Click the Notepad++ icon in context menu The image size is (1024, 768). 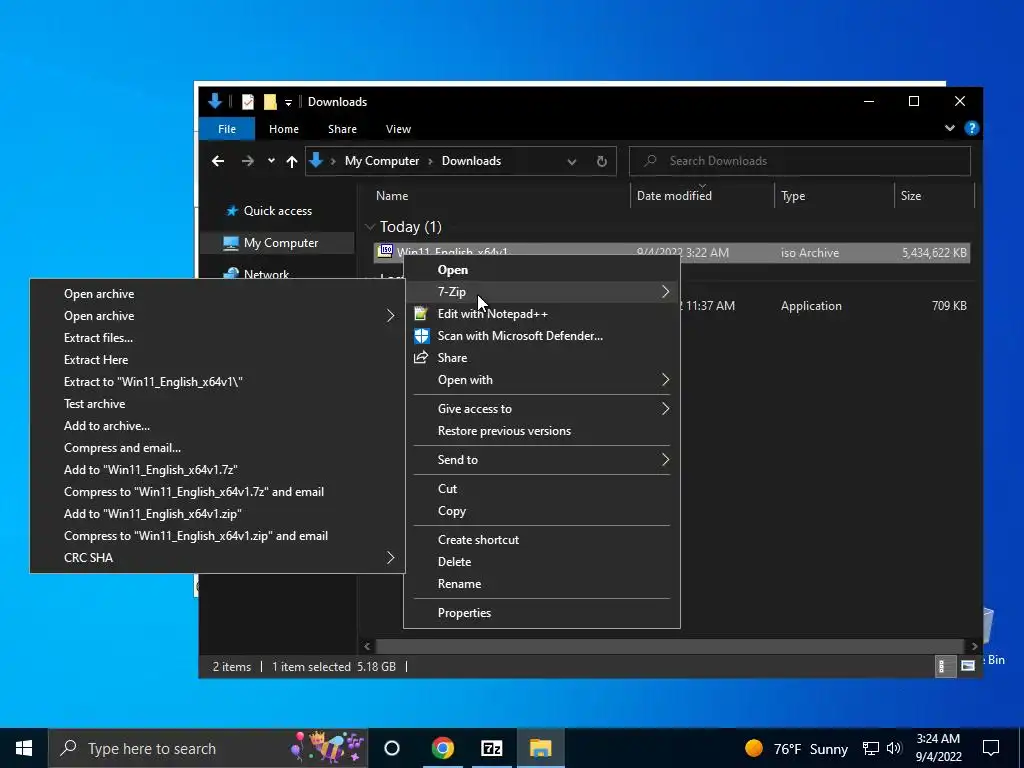[421, 313]
